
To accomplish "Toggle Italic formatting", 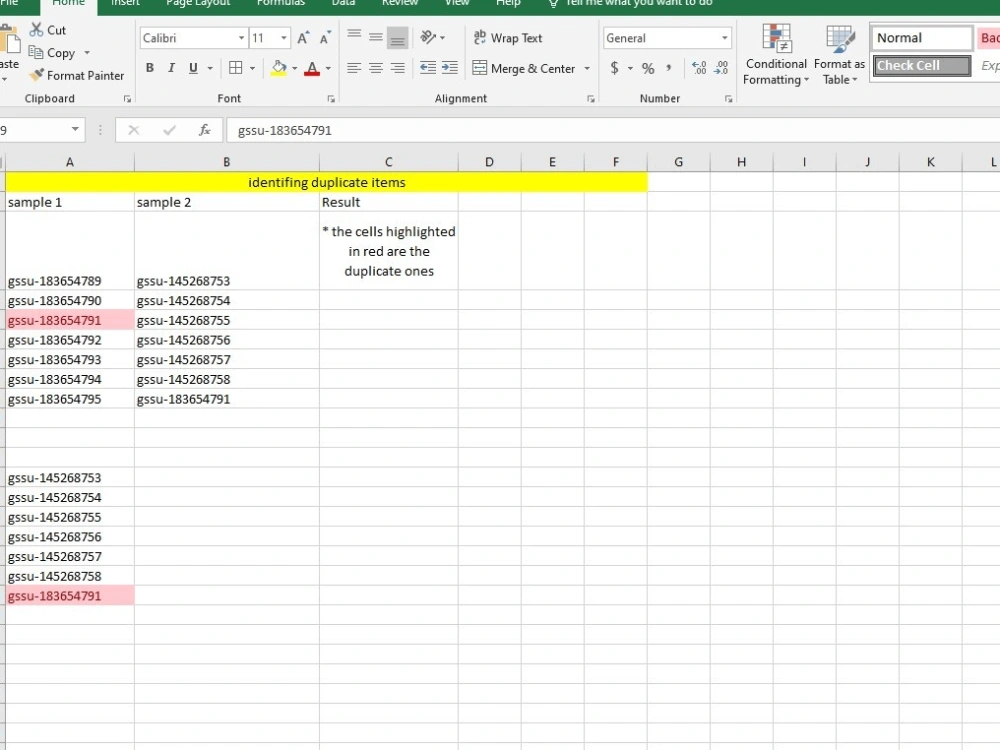I will click(171, 68).
